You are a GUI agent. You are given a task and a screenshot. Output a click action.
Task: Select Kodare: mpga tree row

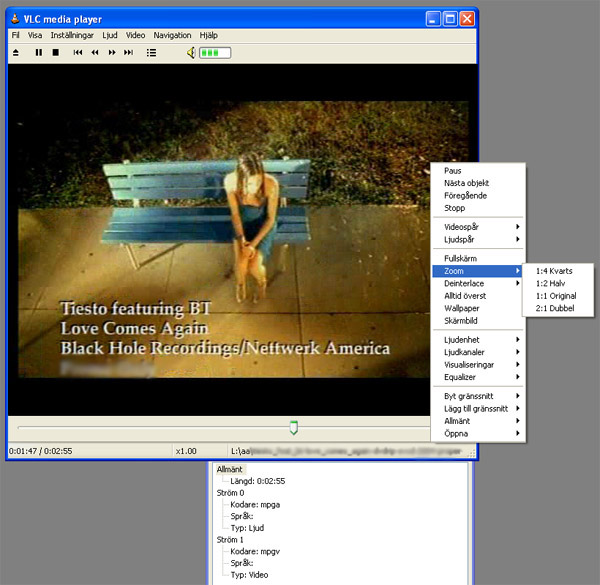tap(255, 505)
